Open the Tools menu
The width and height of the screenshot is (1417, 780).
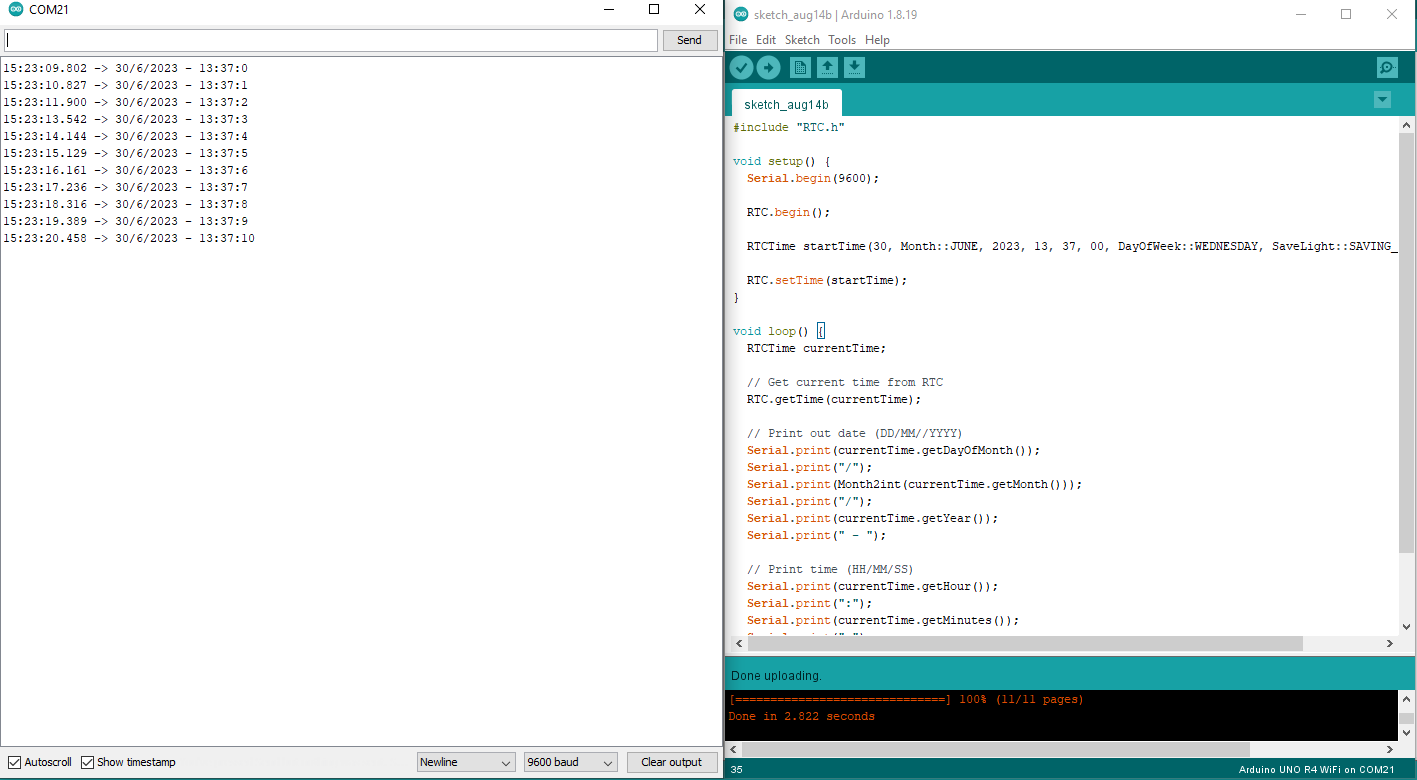842,40
